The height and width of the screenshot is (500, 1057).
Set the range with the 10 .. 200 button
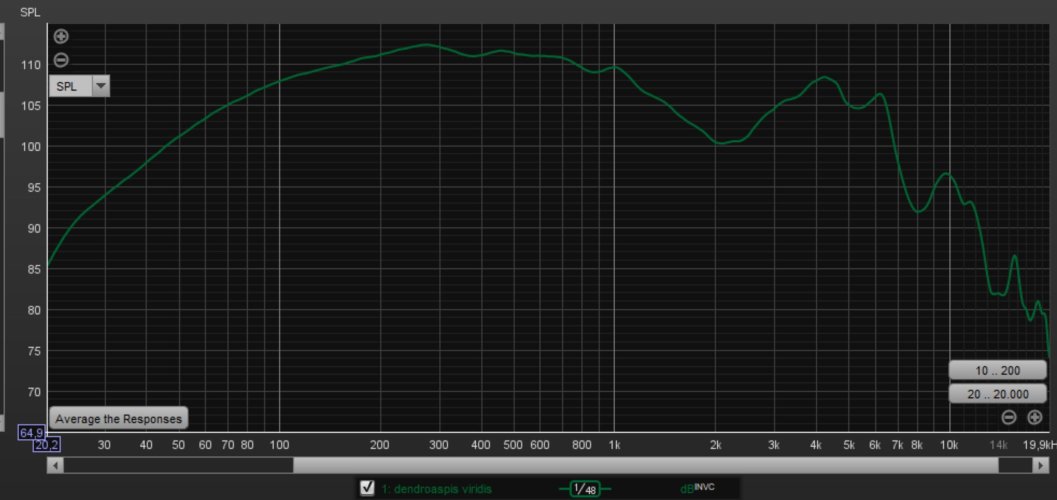997,370
